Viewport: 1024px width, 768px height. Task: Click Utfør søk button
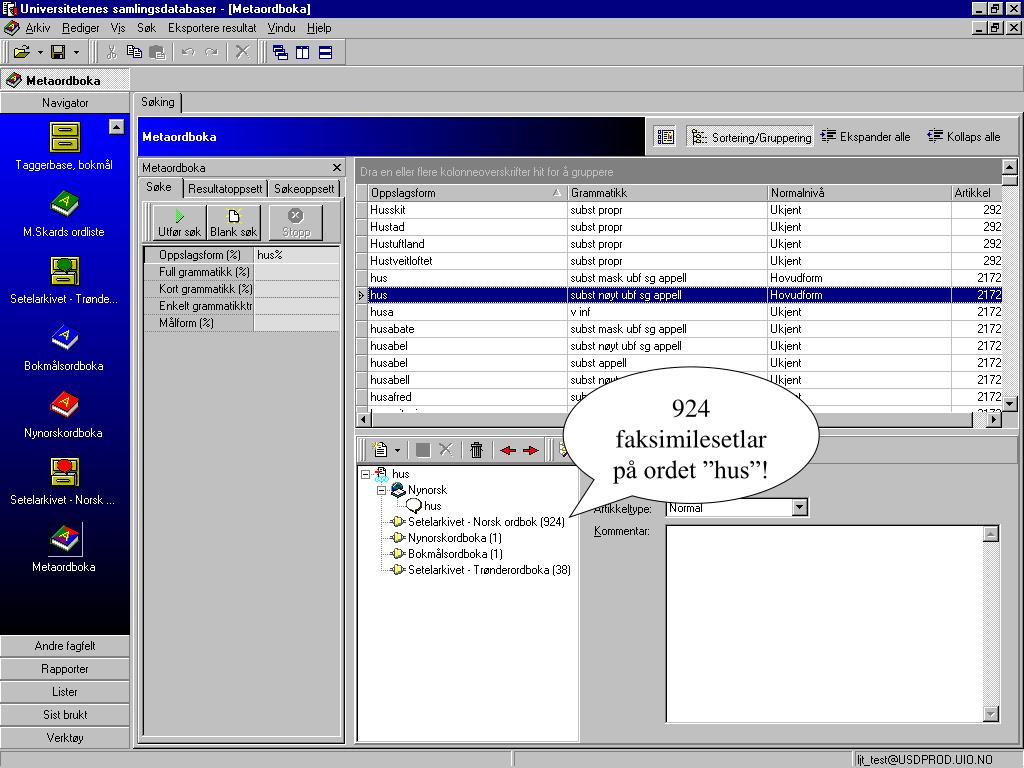[180, 223]
